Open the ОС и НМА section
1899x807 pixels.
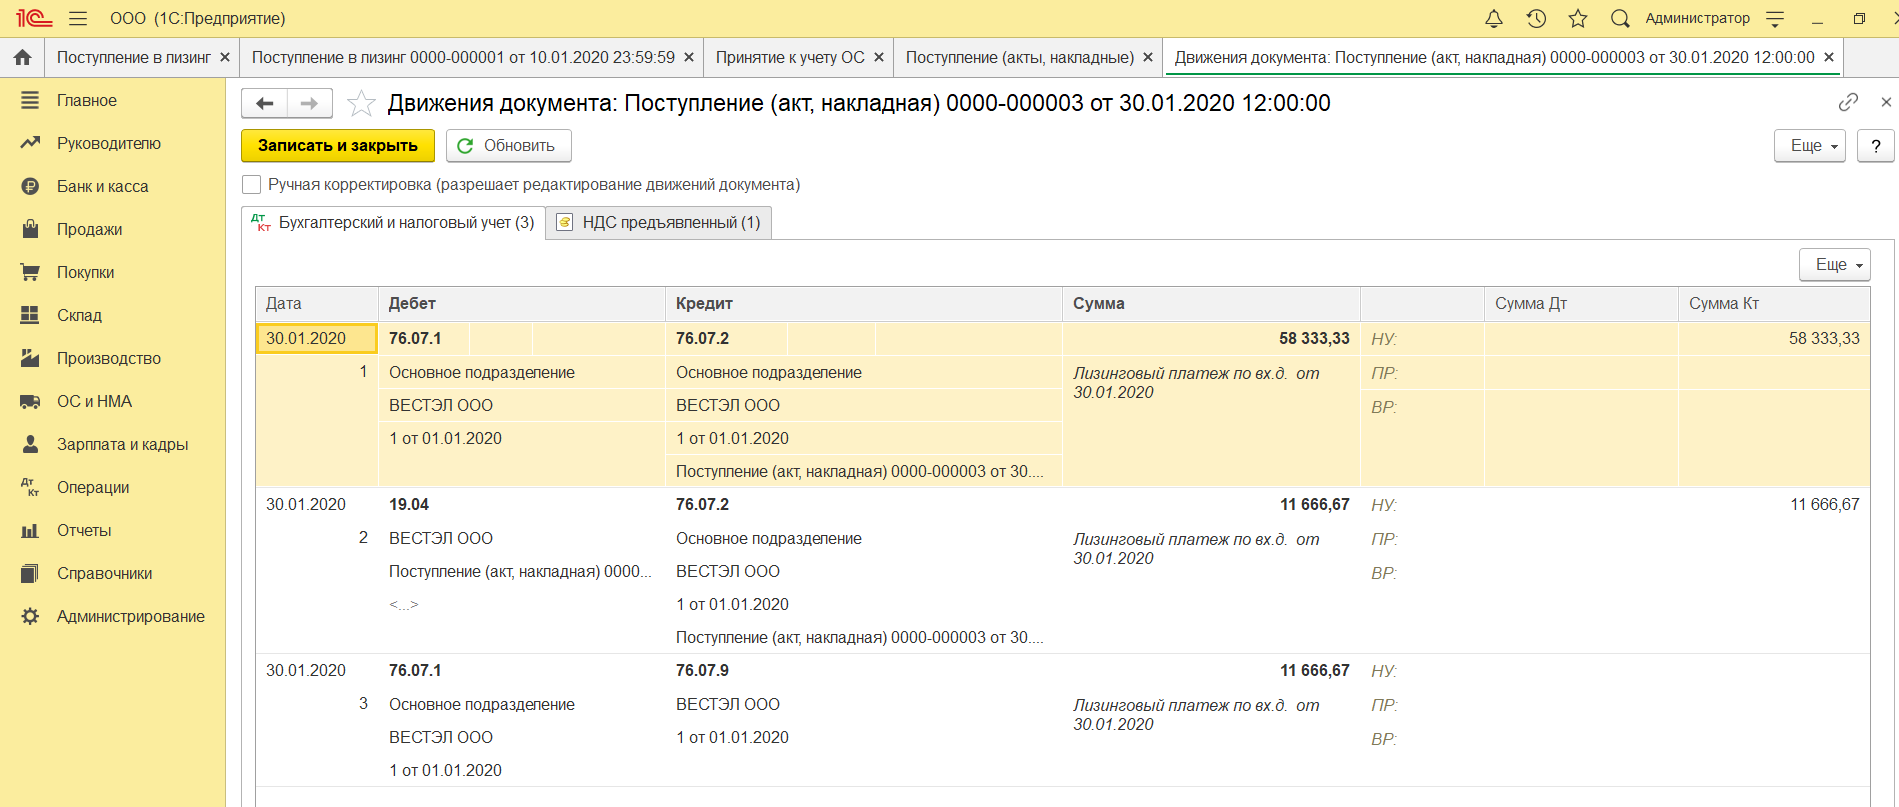click(x=94, y=402)
